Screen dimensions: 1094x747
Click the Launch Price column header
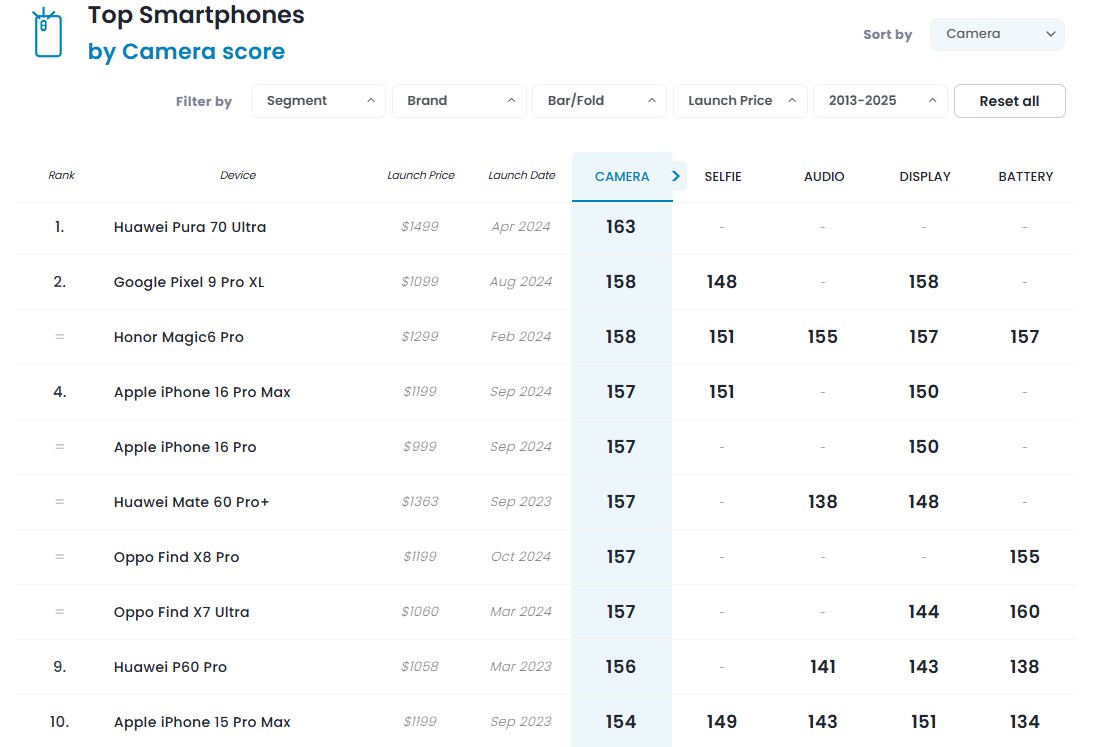[x=421, y=176]
